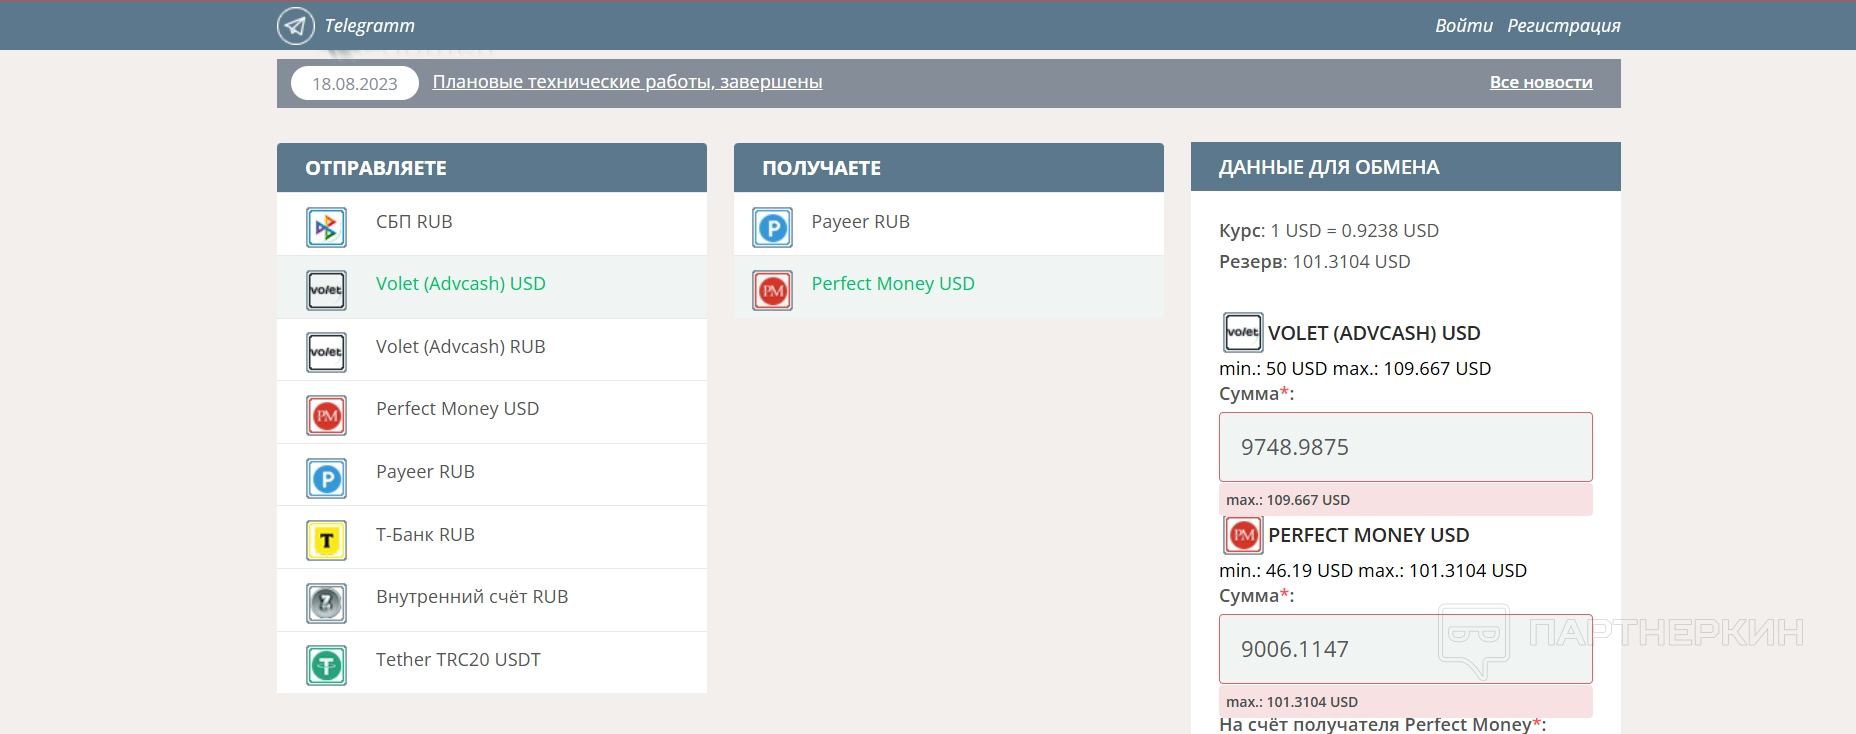The height and width of the screenshot is (734, 1856).
Task: Select Payeer RUB in the send list
Action: tap(492, 475)
